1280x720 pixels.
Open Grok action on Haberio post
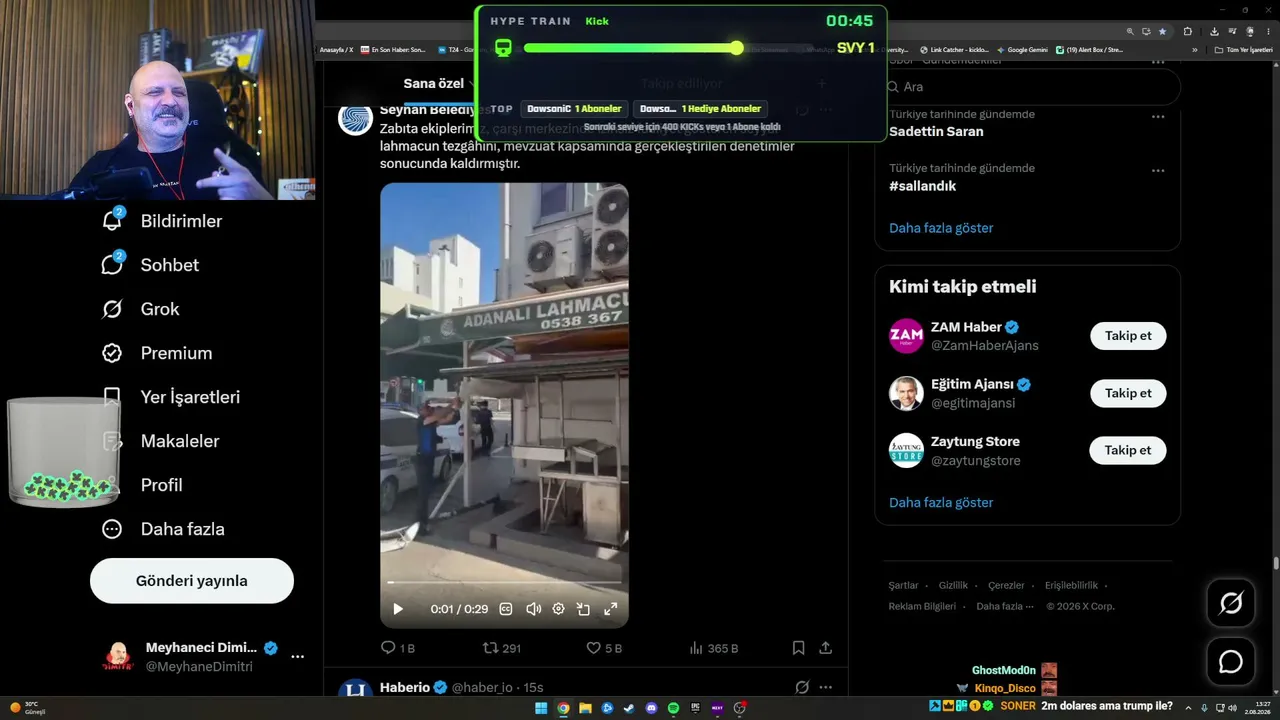[801, 687]
